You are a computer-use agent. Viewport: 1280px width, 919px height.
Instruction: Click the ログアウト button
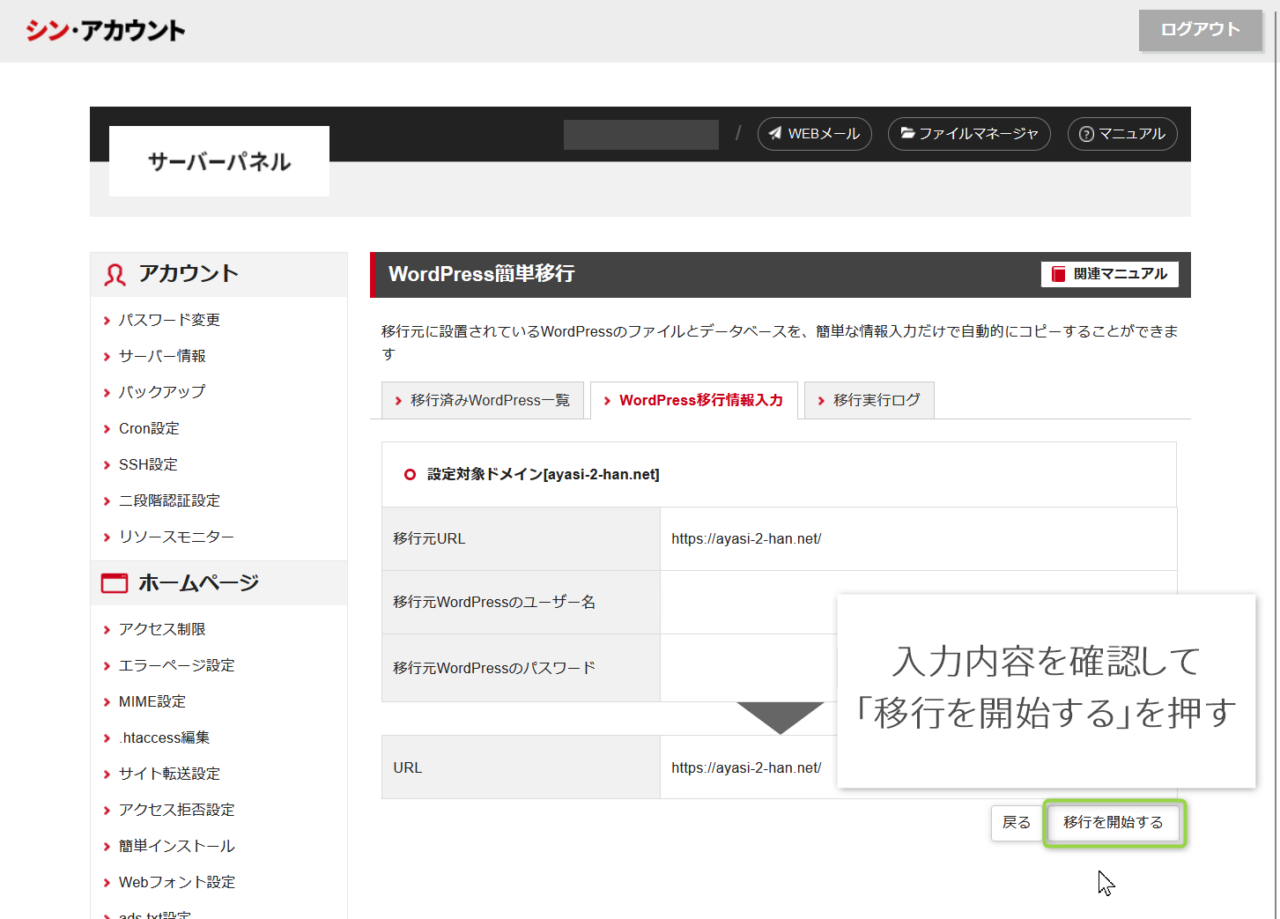tap(1200, 30)
